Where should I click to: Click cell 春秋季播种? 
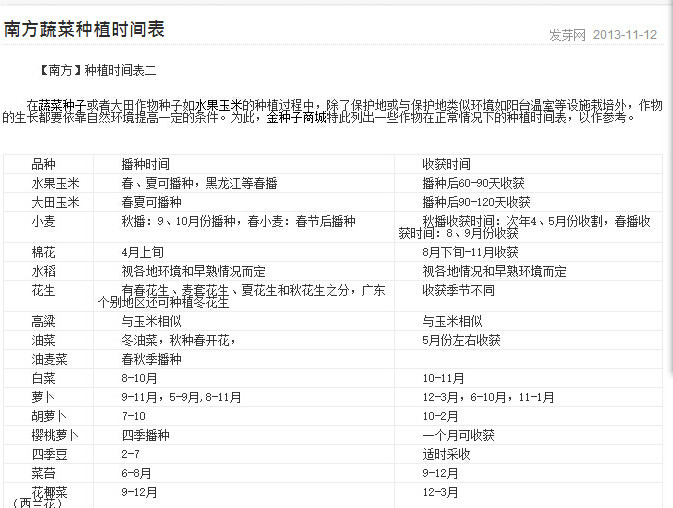tap(152, 359)
